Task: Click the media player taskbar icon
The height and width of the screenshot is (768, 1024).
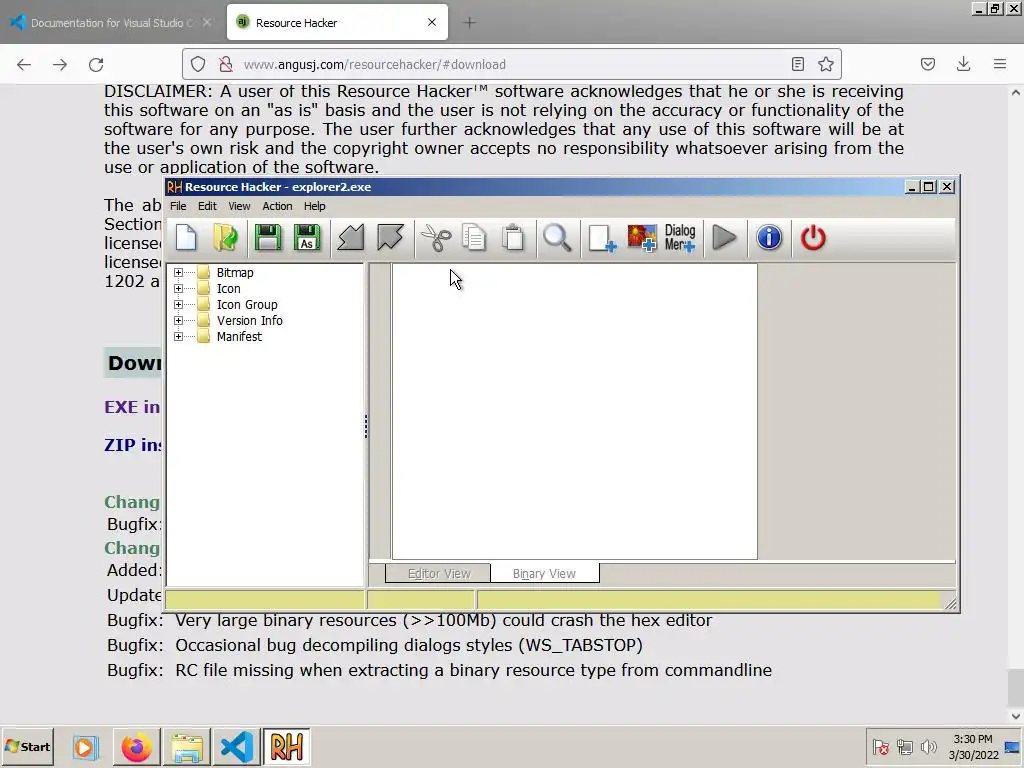Action: [x=85, y=746]
